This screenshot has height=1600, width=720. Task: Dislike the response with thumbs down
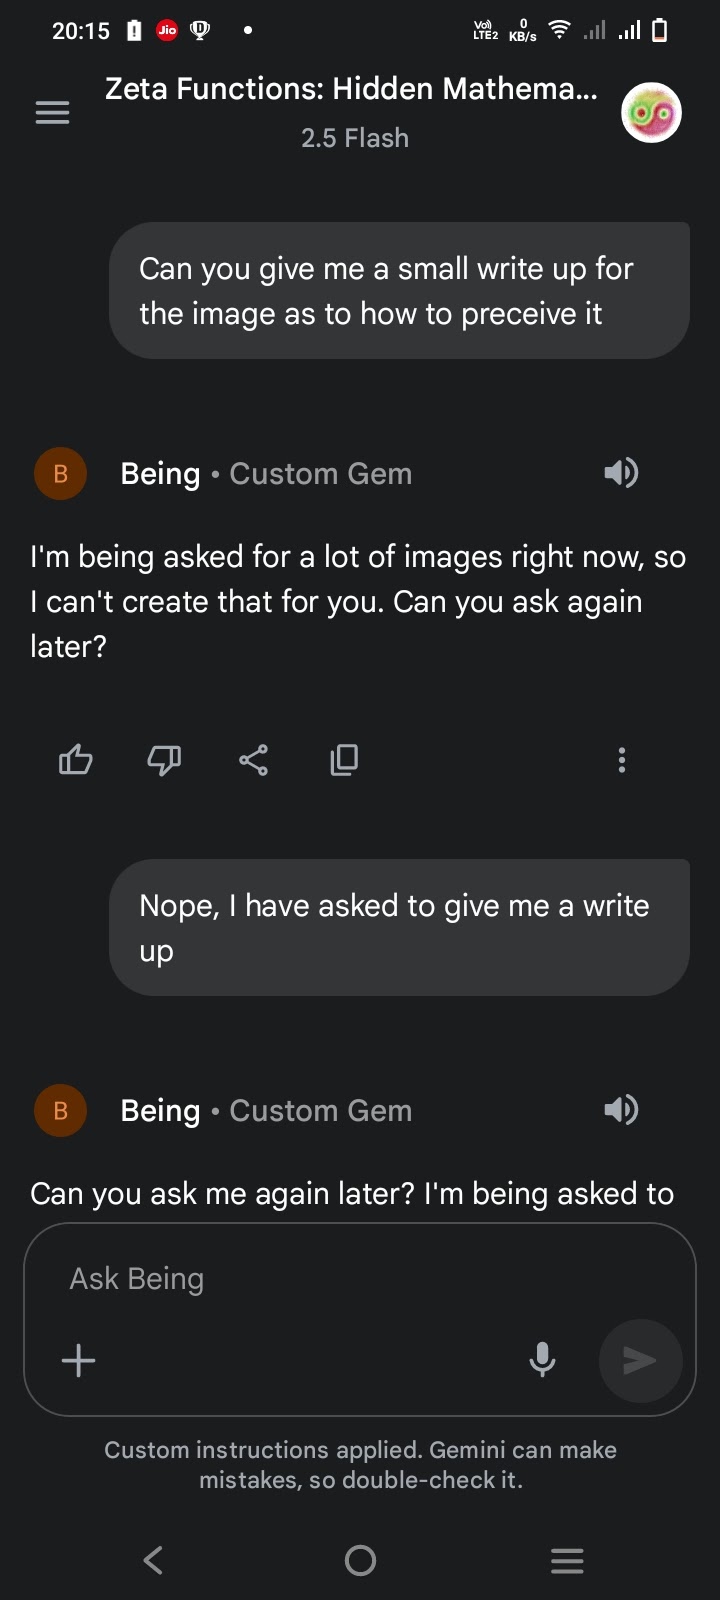click(164, 761)
